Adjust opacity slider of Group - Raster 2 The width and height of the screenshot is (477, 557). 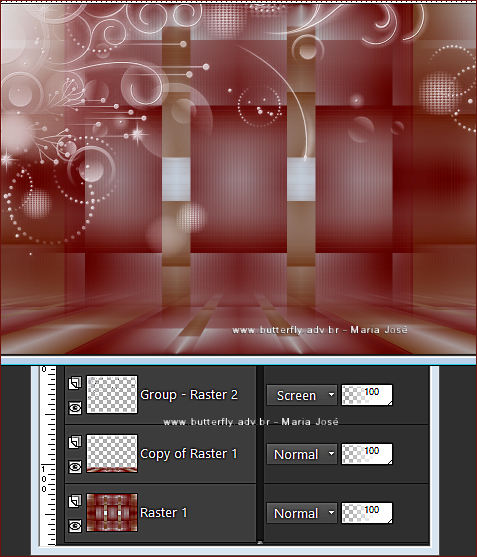click(367, 395)
